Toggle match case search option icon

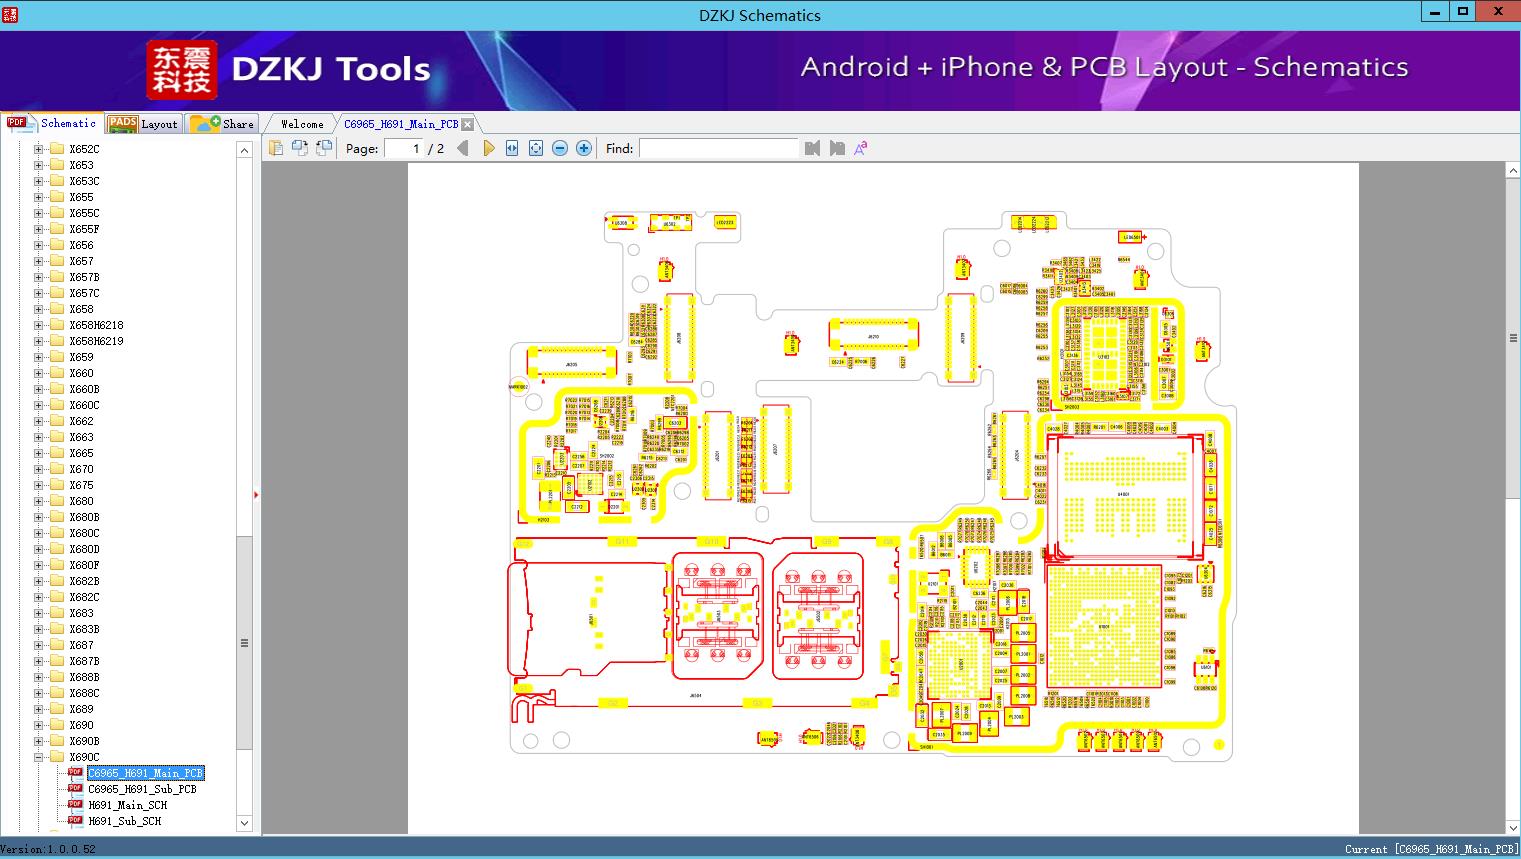coord(860,148)
